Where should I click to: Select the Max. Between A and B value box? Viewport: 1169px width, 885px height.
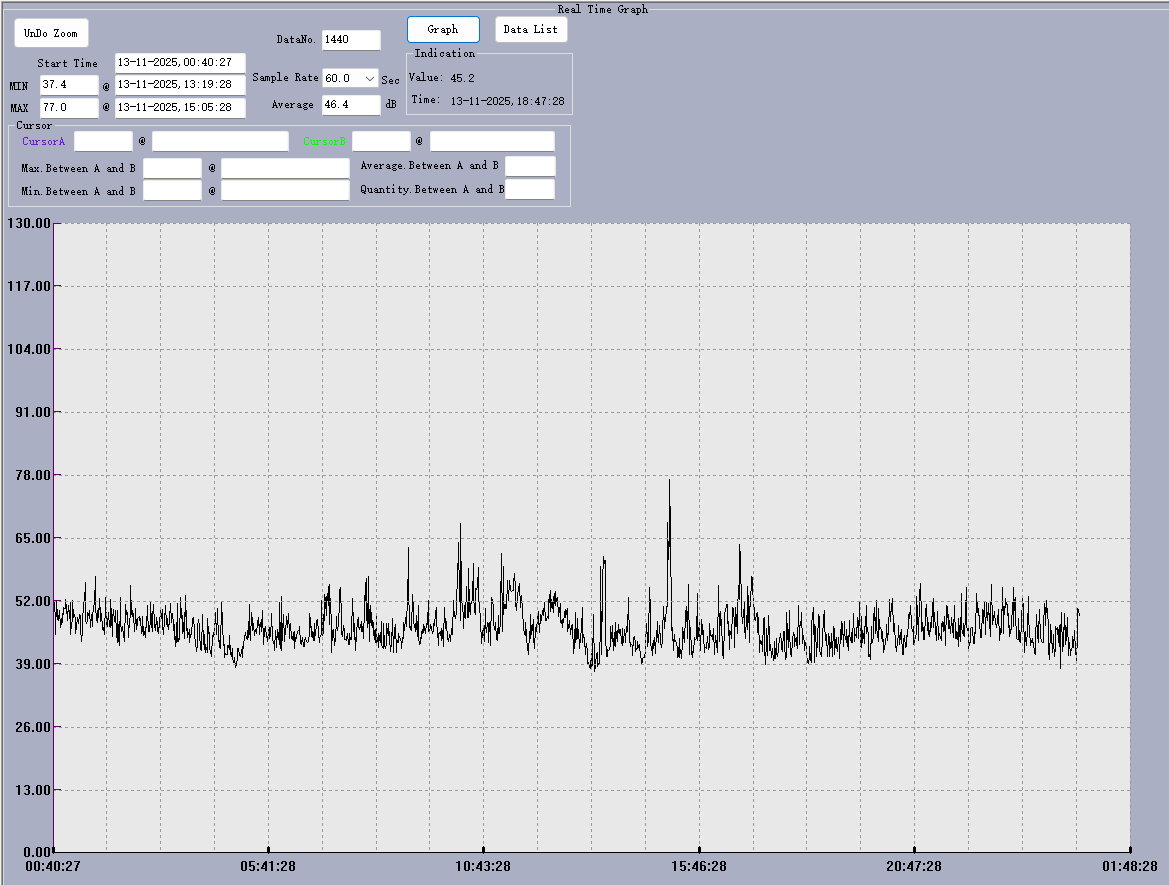(172, 168)
